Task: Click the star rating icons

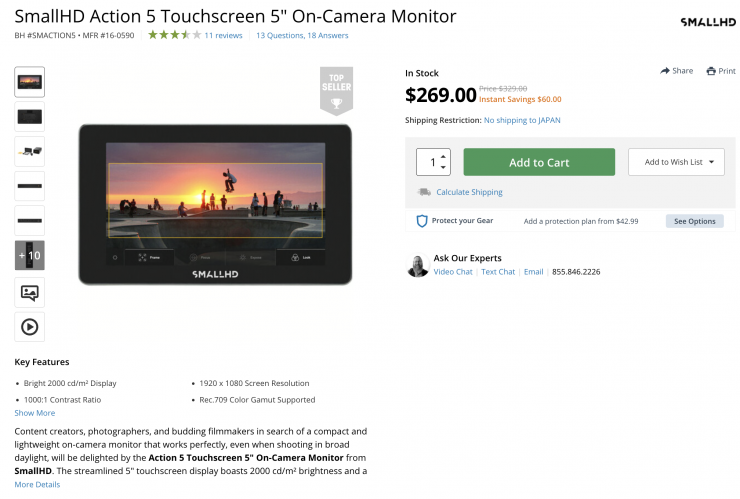Action: coord(175,35)
